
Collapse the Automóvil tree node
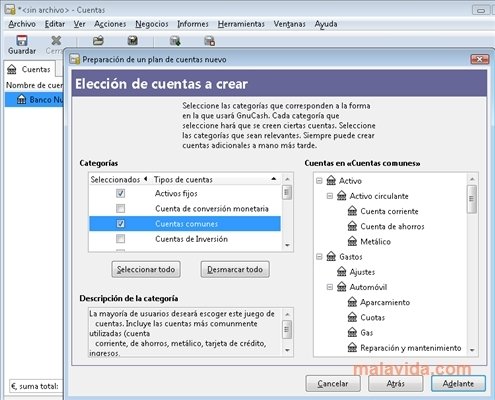pyautogui.click(x=330, y=287)
